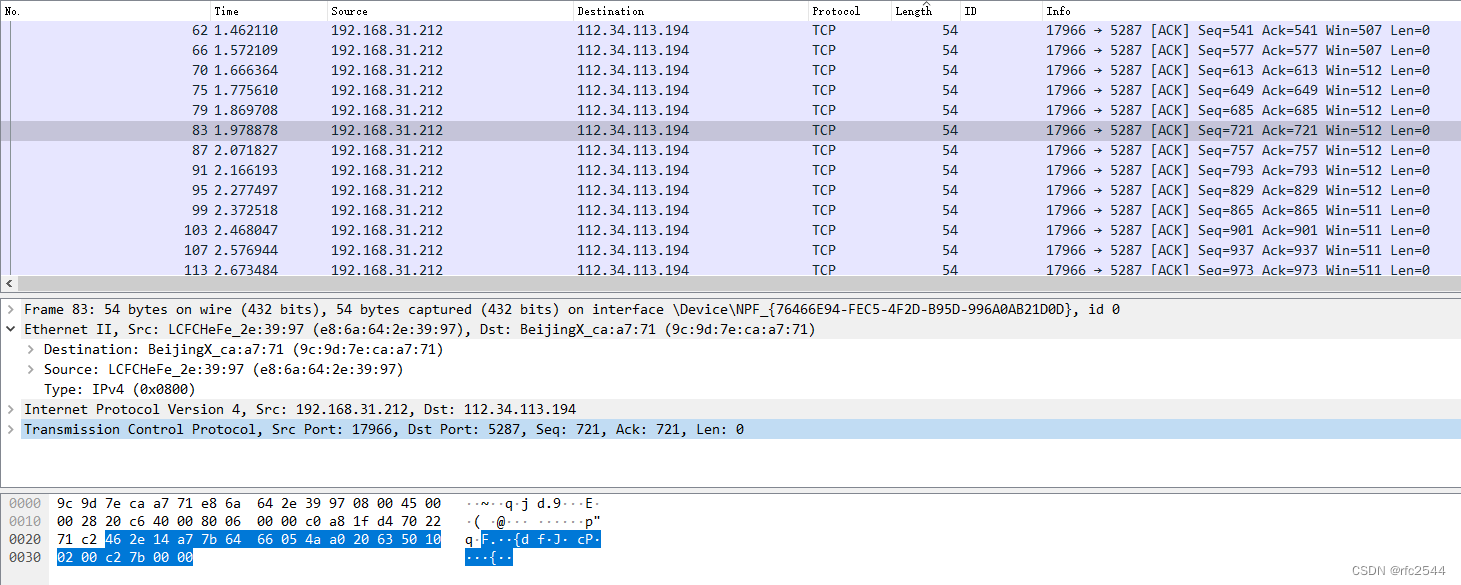Collapse the Ethernet II section

point(10,329)
